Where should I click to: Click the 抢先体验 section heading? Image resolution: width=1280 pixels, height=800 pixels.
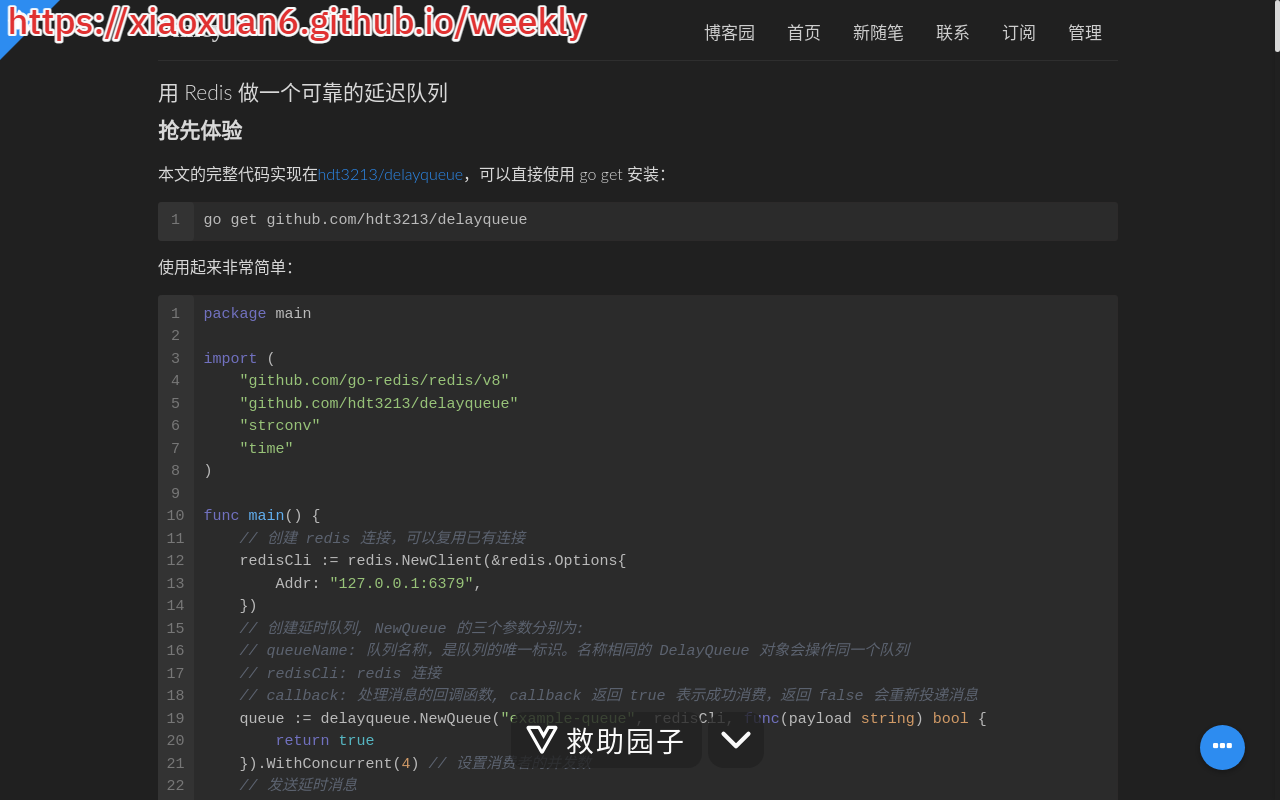200,131
